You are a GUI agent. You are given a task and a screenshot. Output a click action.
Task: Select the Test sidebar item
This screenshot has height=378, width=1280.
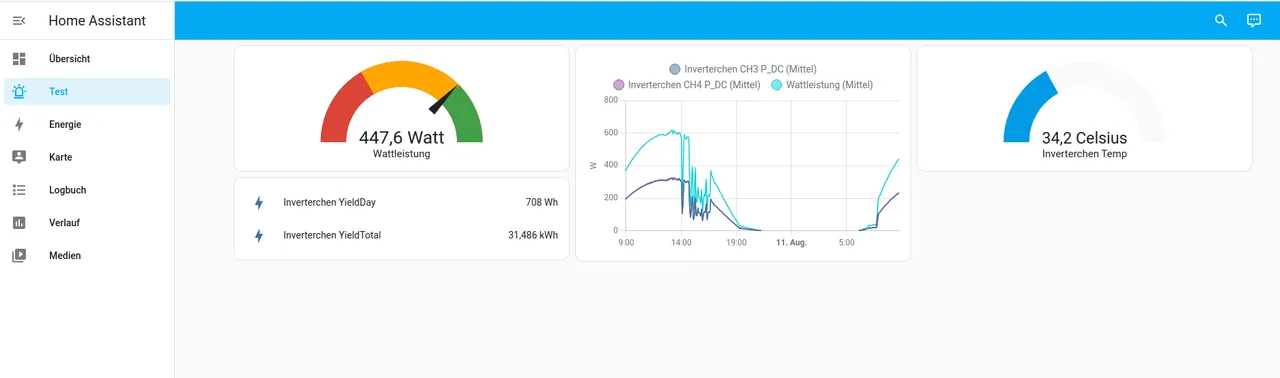[88, 92]
